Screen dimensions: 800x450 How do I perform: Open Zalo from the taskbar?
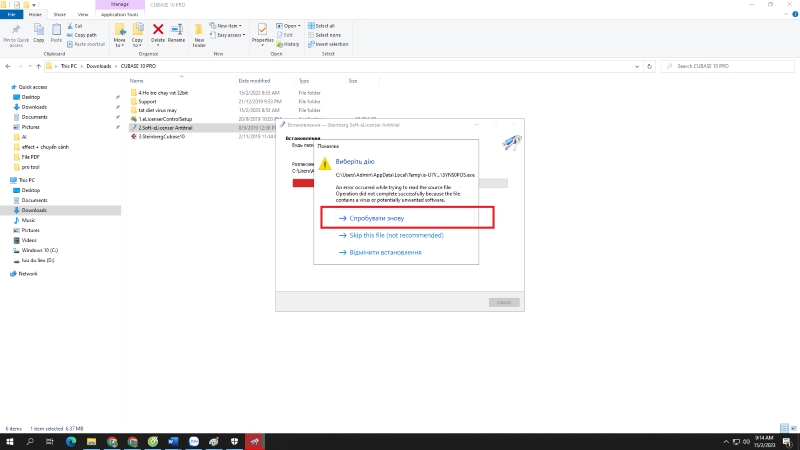point(193,442)
